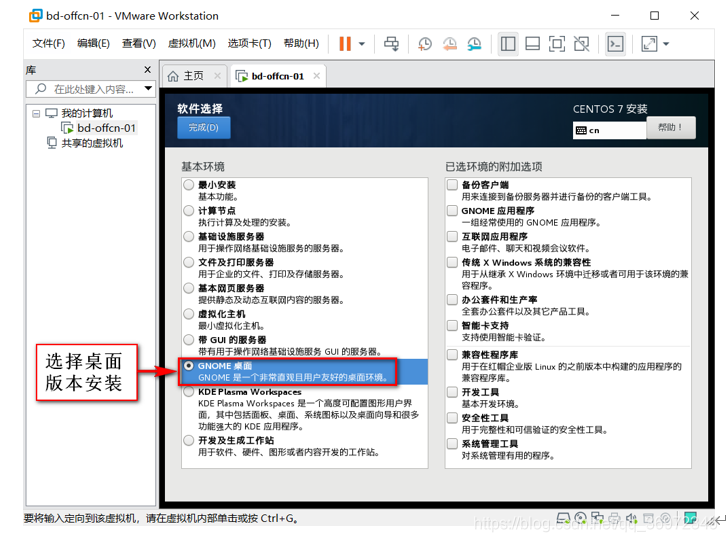Check the GNOME 应用程序 checkbox
Image resolution: width=727 pixels, height=542 pixels.
pyautogui.click(x=453, y=210)
